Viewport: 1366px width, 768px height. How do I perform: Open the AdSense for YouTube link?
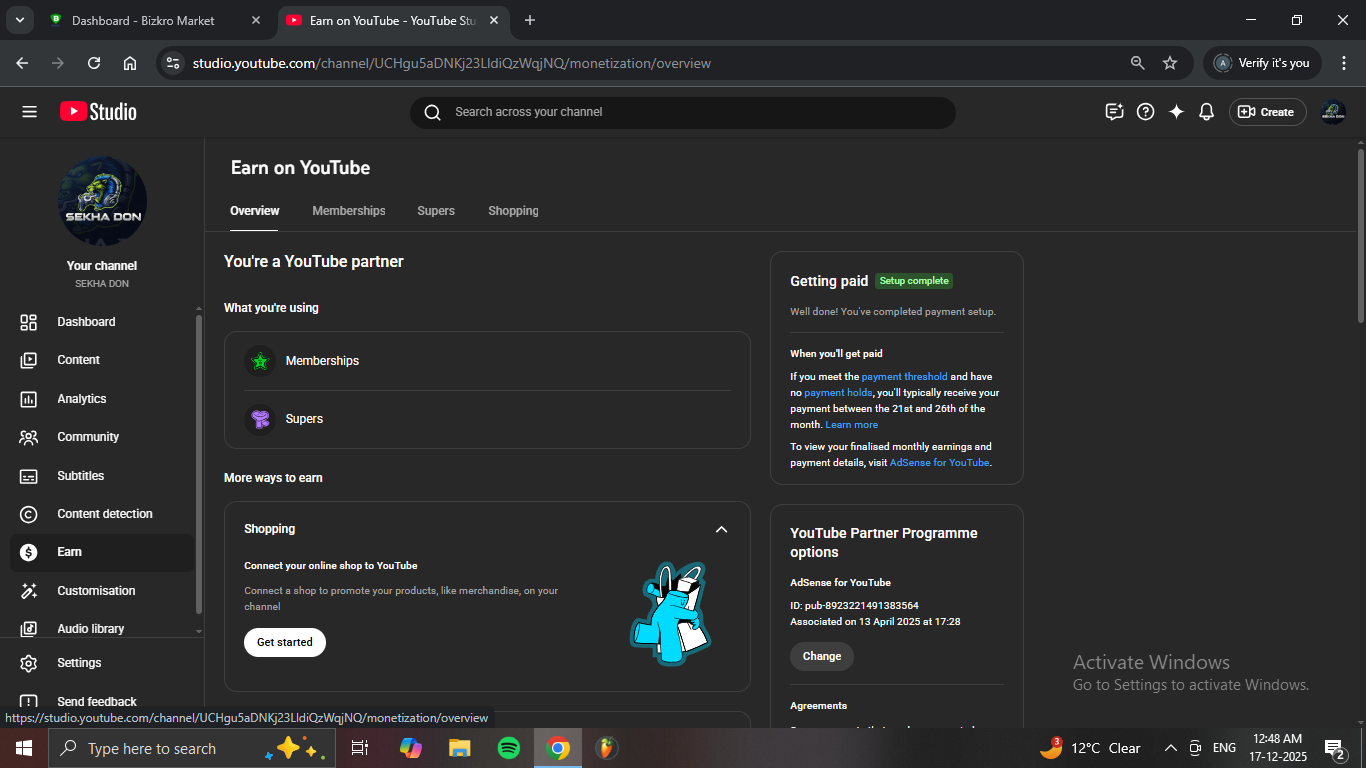click(x=939, y=463)
